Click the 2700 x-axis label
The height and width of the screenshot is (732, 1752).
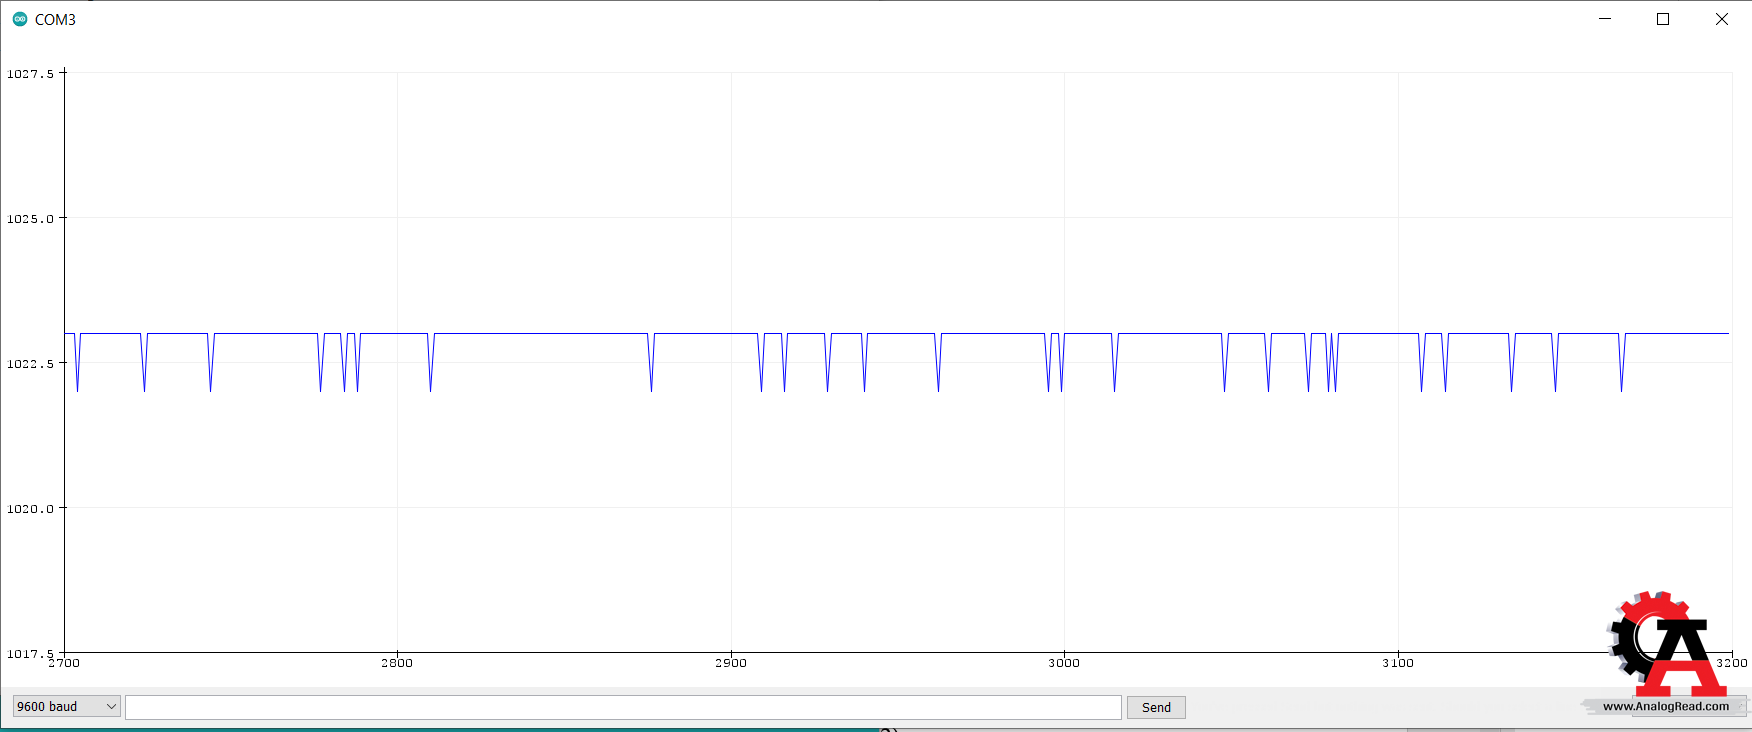[x=64, y=663]
